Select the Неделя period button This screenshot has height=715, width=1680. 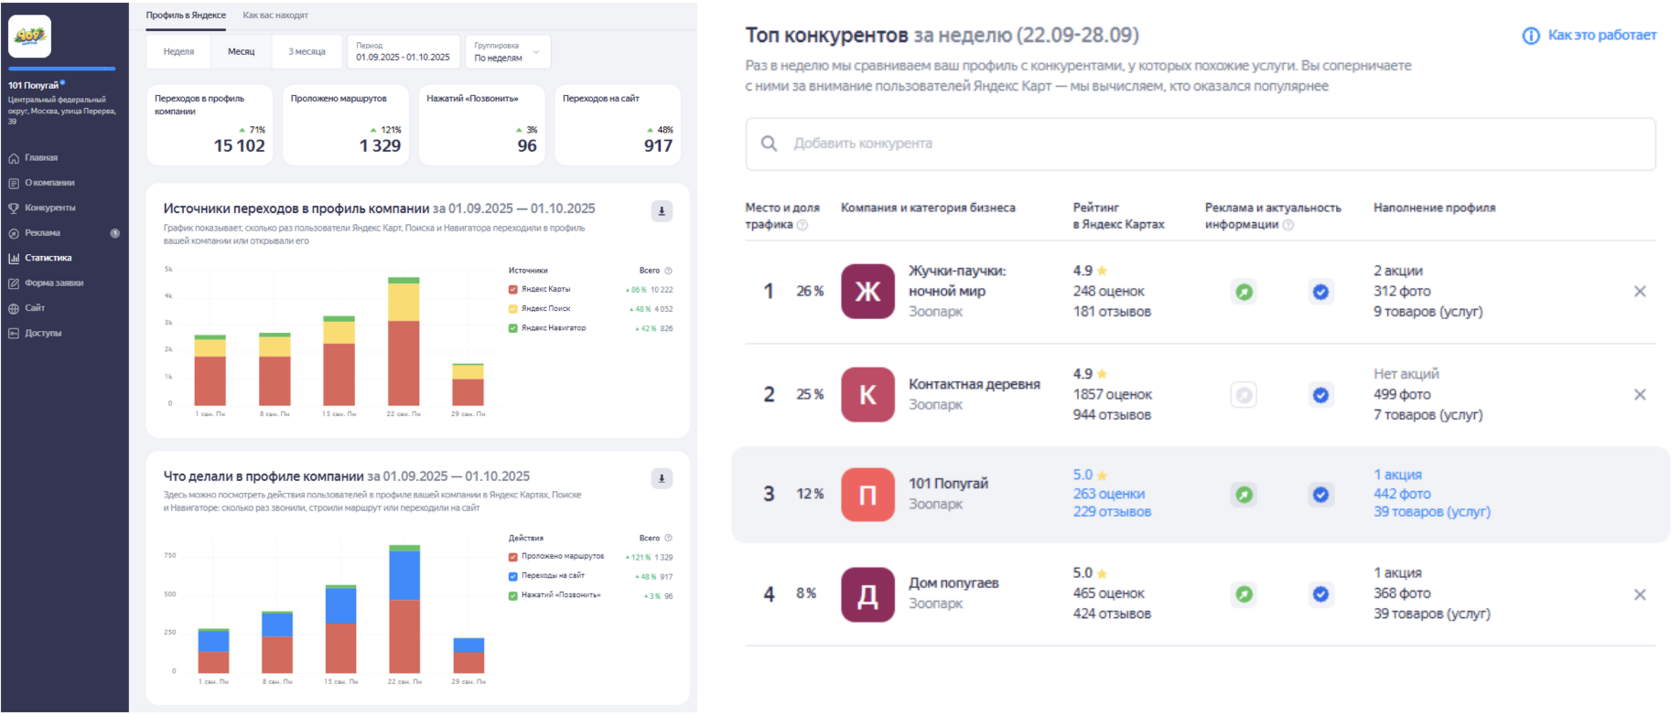(179, 51)
